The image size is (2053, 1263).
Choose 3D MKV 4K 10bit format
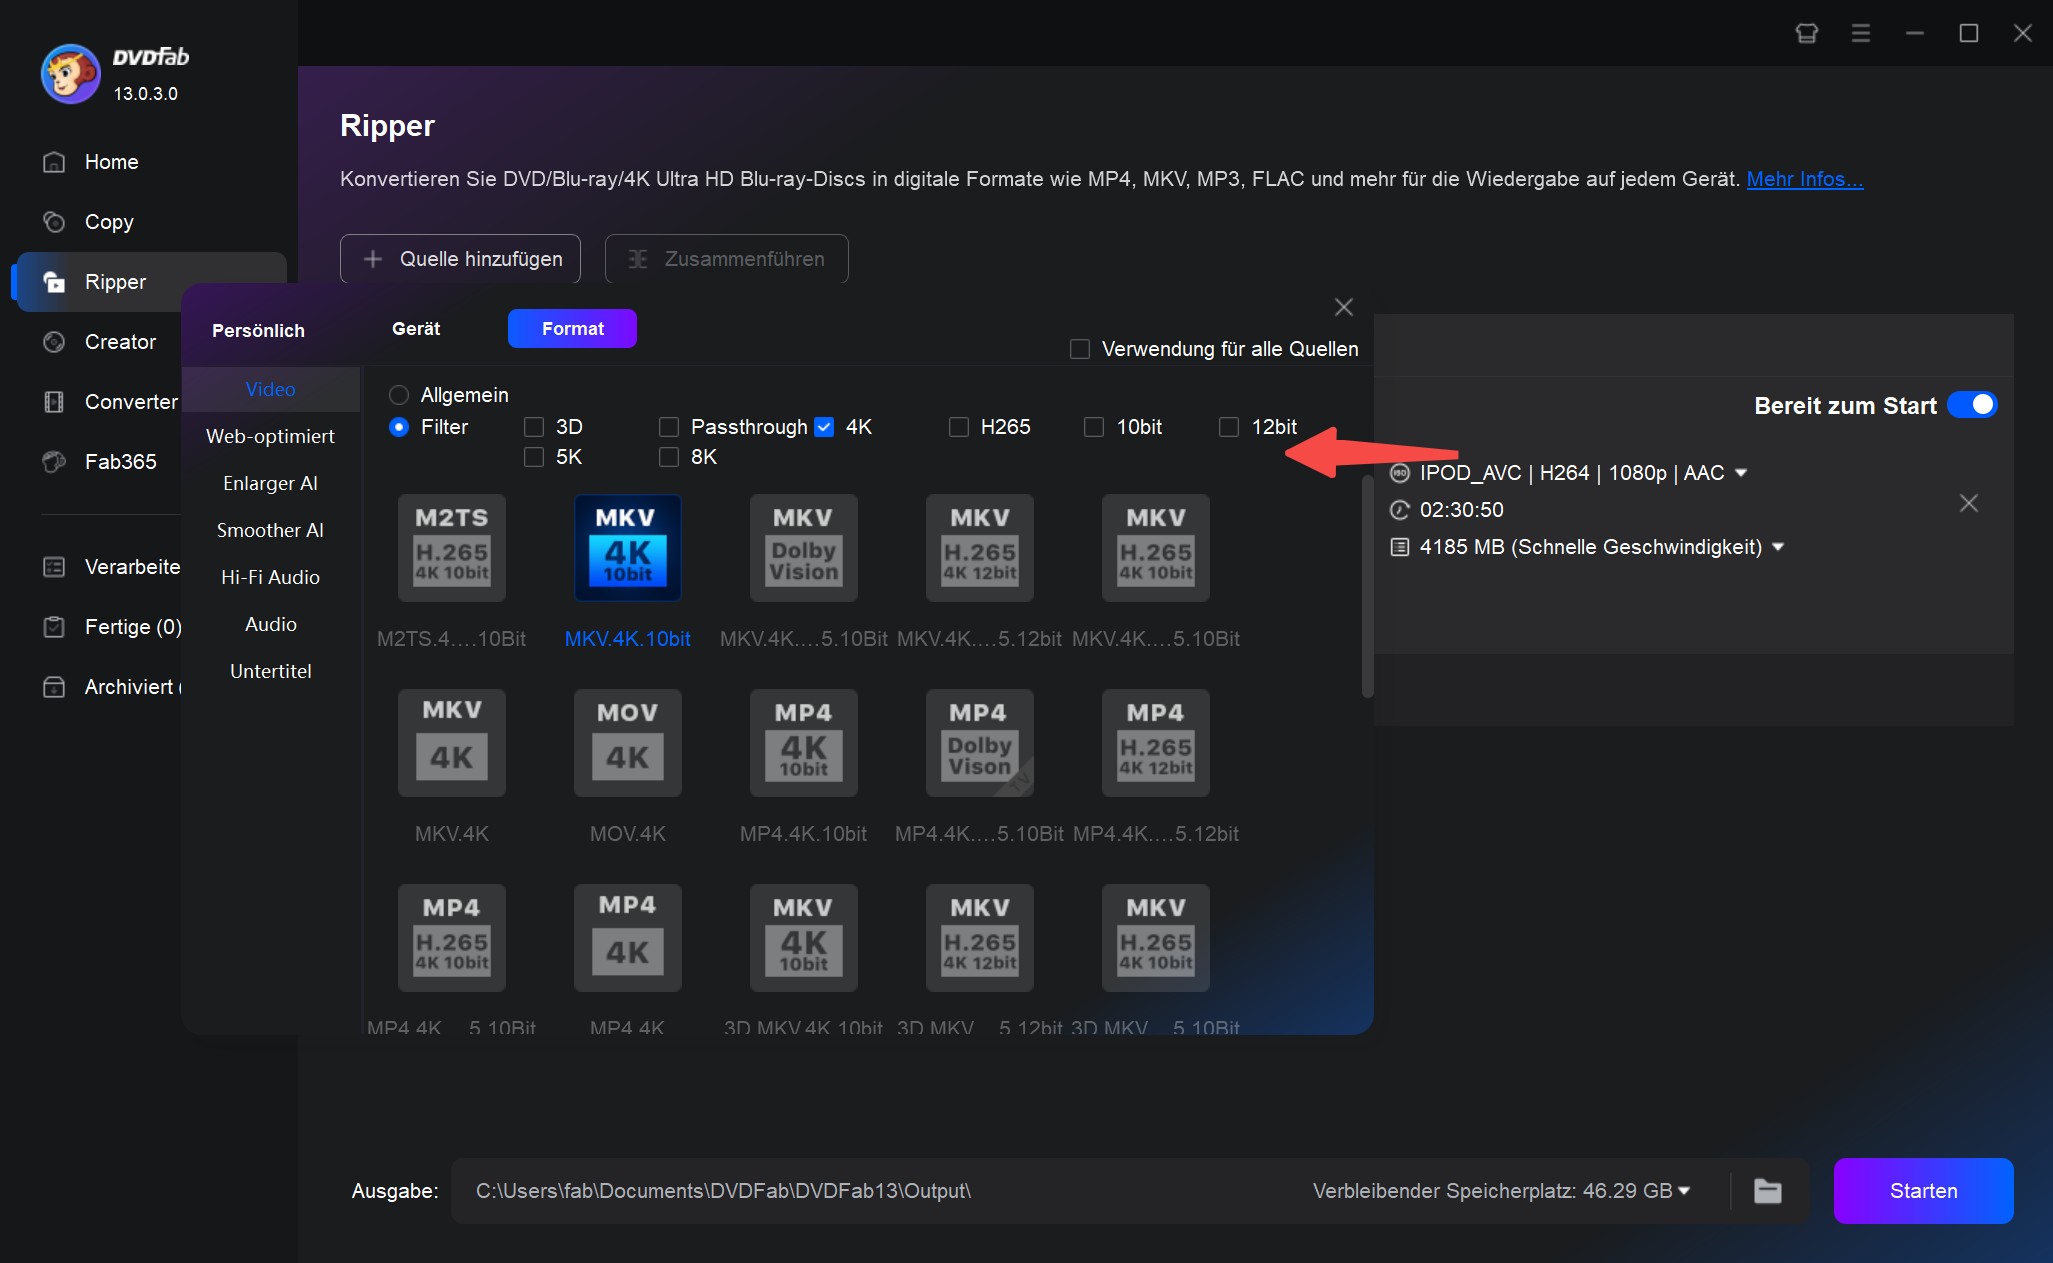[x=804, y=938]
